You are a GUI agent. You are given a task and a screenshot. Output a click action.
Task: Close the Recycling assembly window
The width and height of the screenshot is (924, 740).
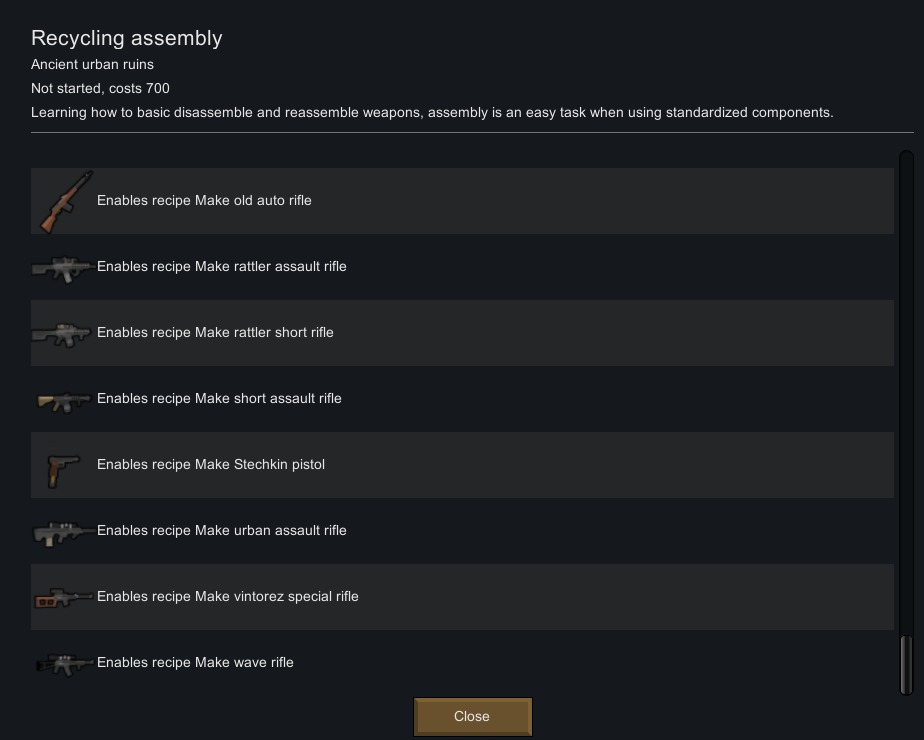click(x=473, y=716)
